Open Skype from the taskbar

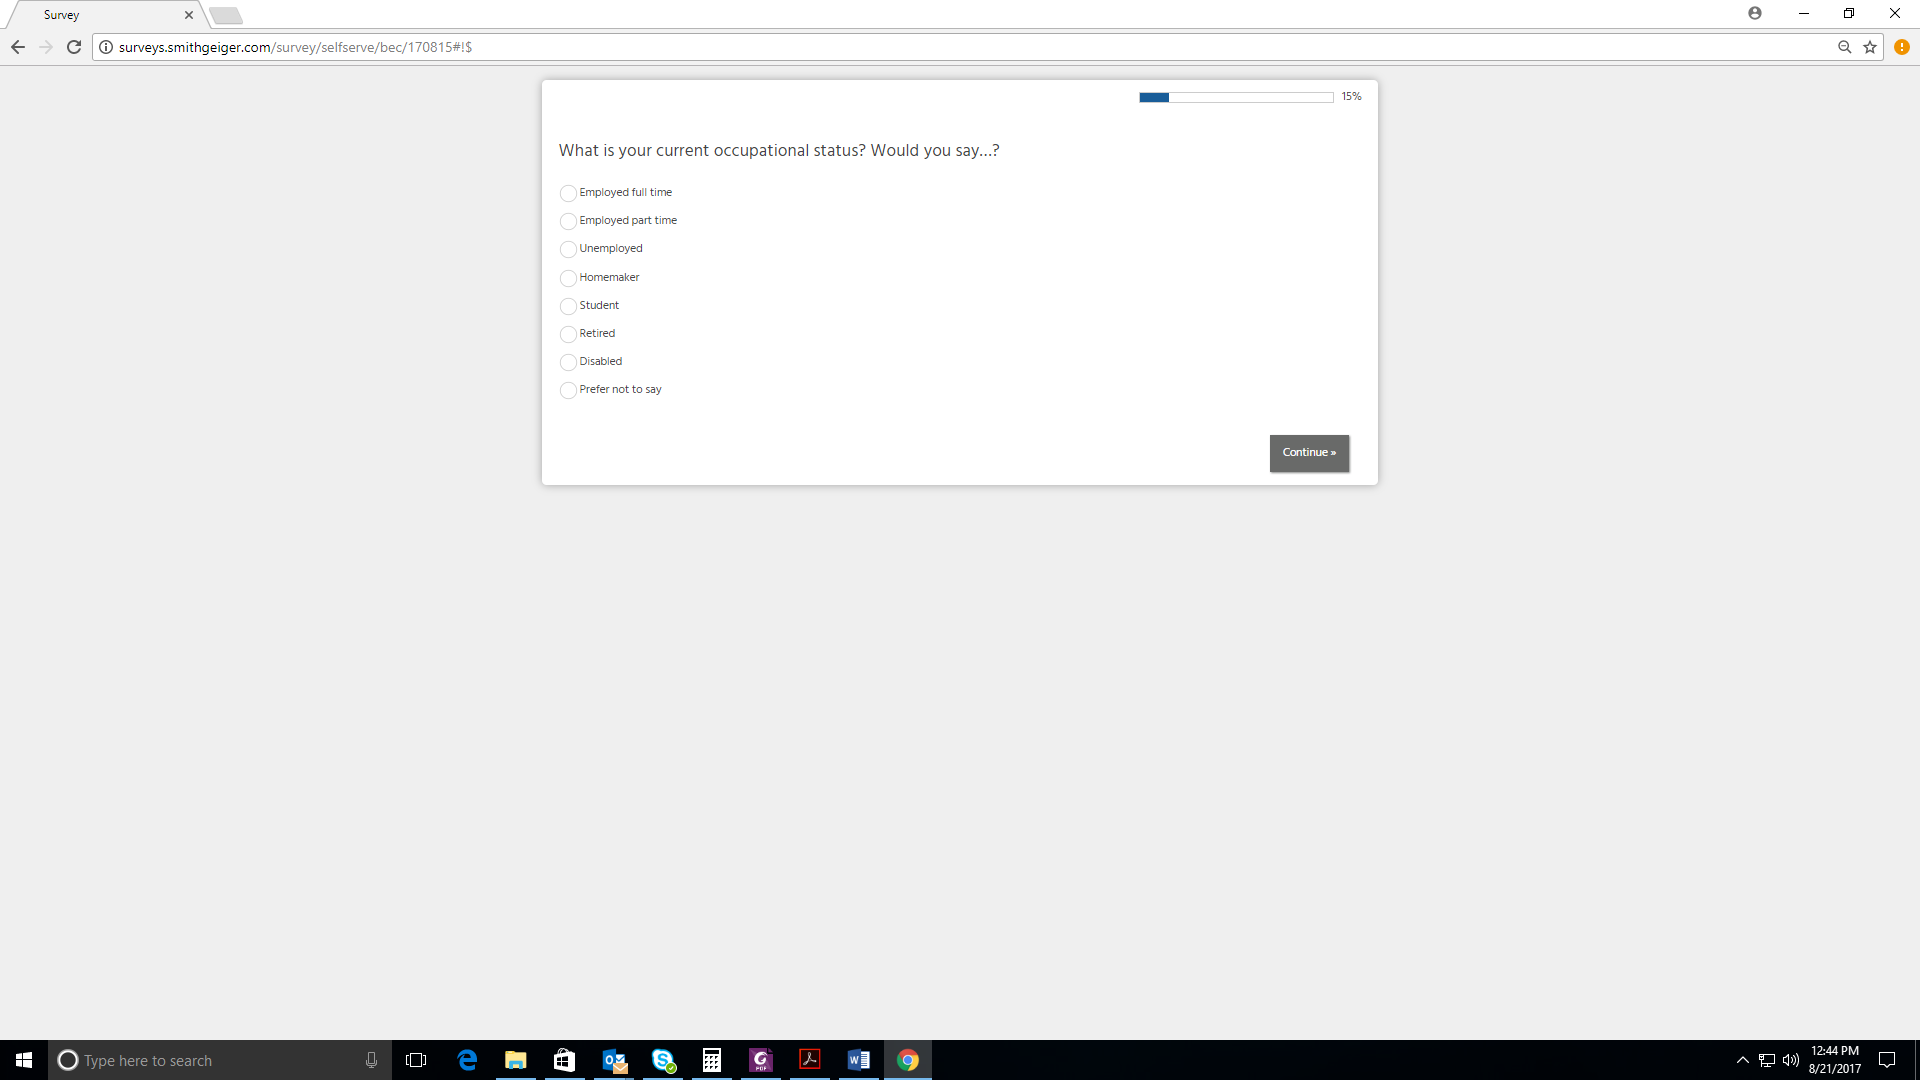tap(663, 1060)
